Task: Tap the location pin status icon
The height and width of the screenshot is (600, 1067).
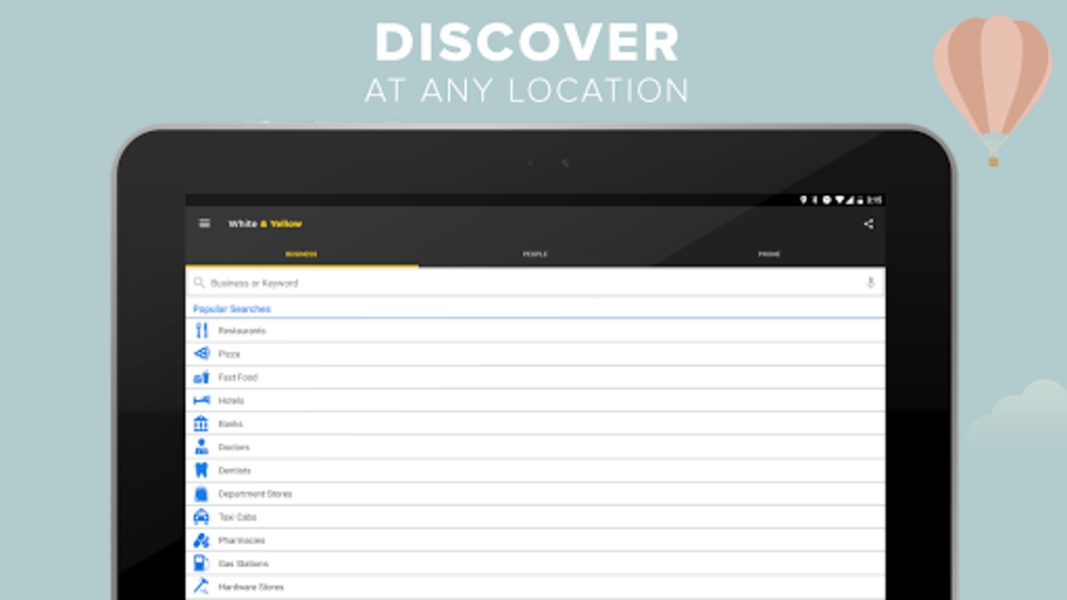Action: tap(803, 200)
